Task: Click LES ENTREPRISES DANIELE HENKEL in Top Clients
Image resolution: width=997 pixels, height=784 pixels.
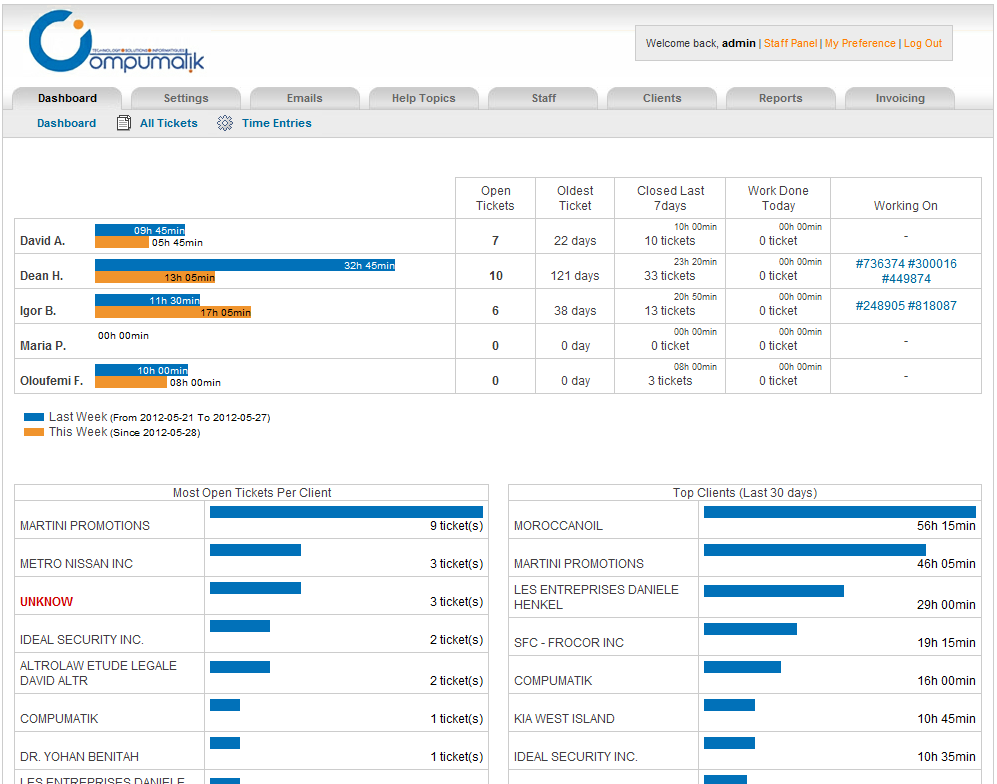Action: (x=596, y=597)
